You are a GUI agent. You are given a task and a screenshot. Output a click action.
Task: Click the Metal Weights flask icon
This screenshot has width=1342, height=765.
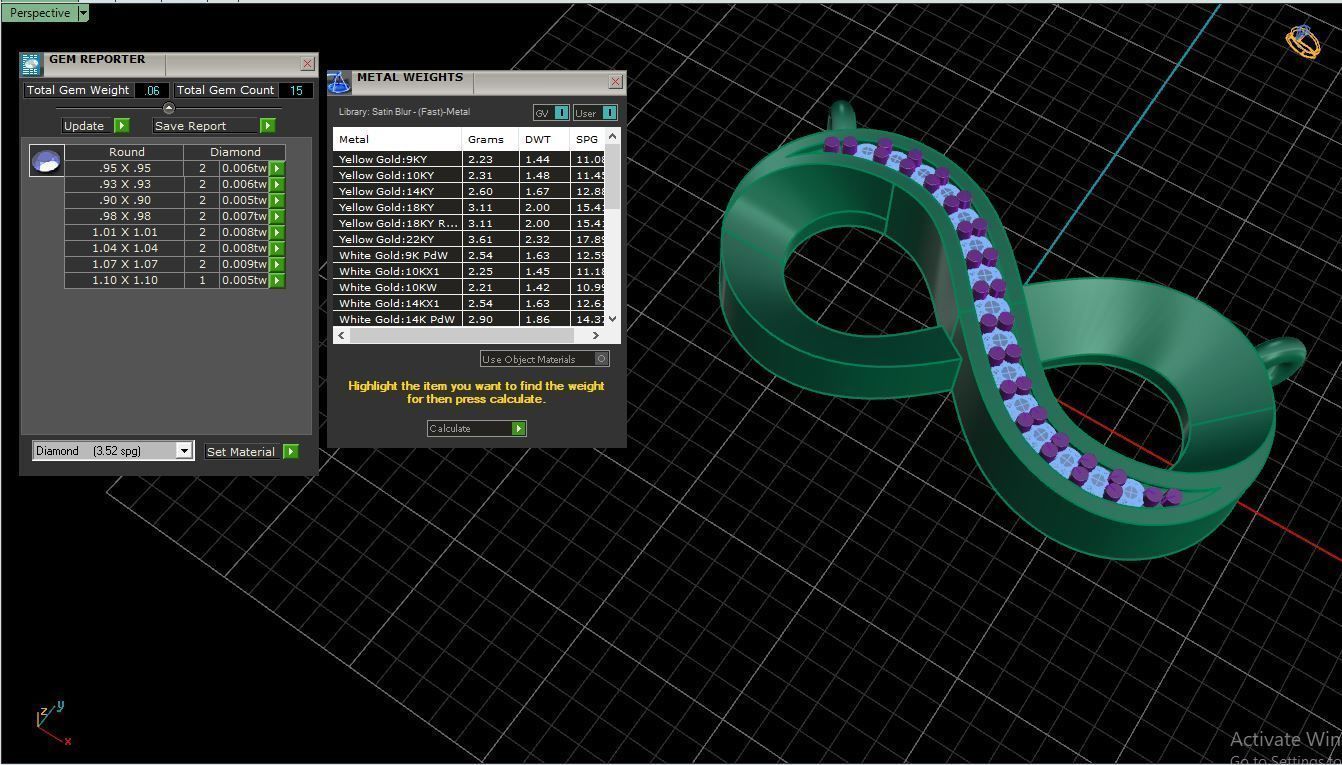(339, 83)
